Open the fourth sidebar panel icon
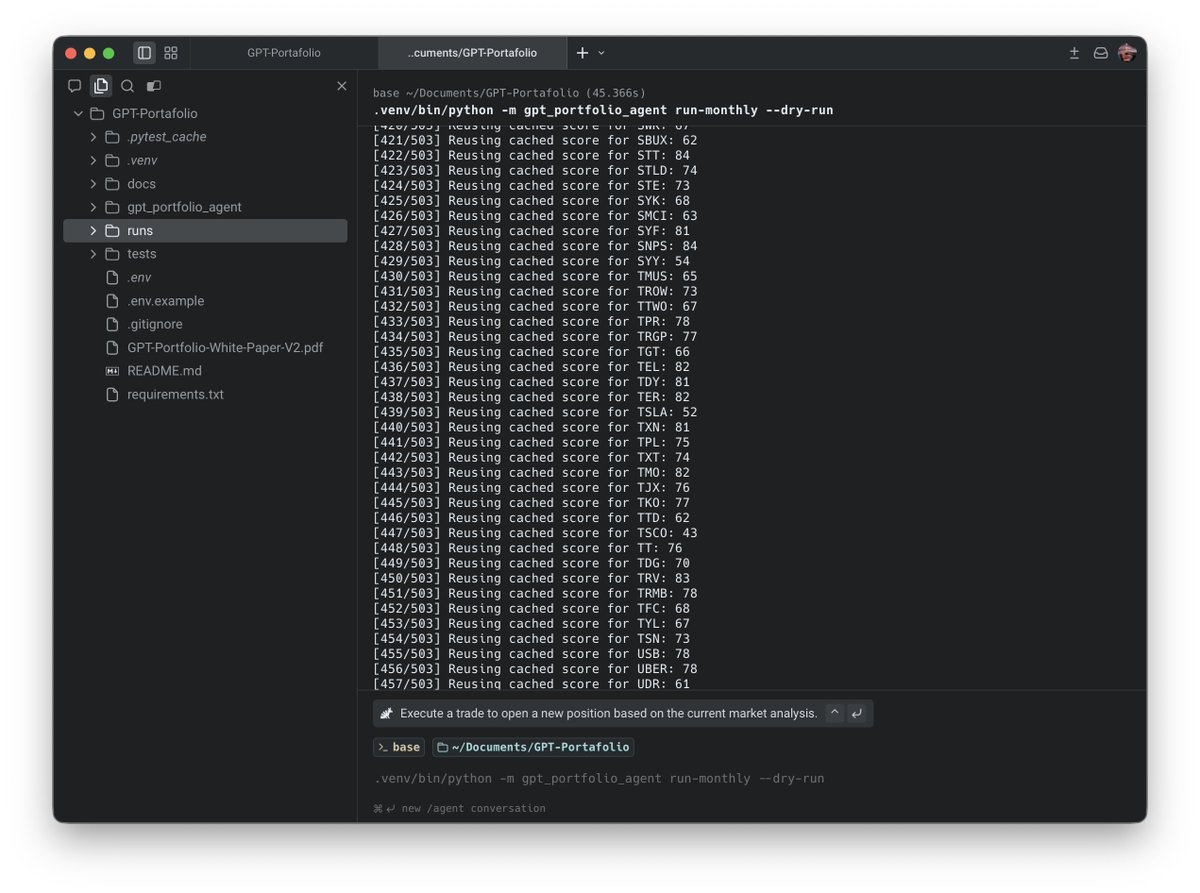Viewport: 1200px width, 893px height. [x=153, y=86]
